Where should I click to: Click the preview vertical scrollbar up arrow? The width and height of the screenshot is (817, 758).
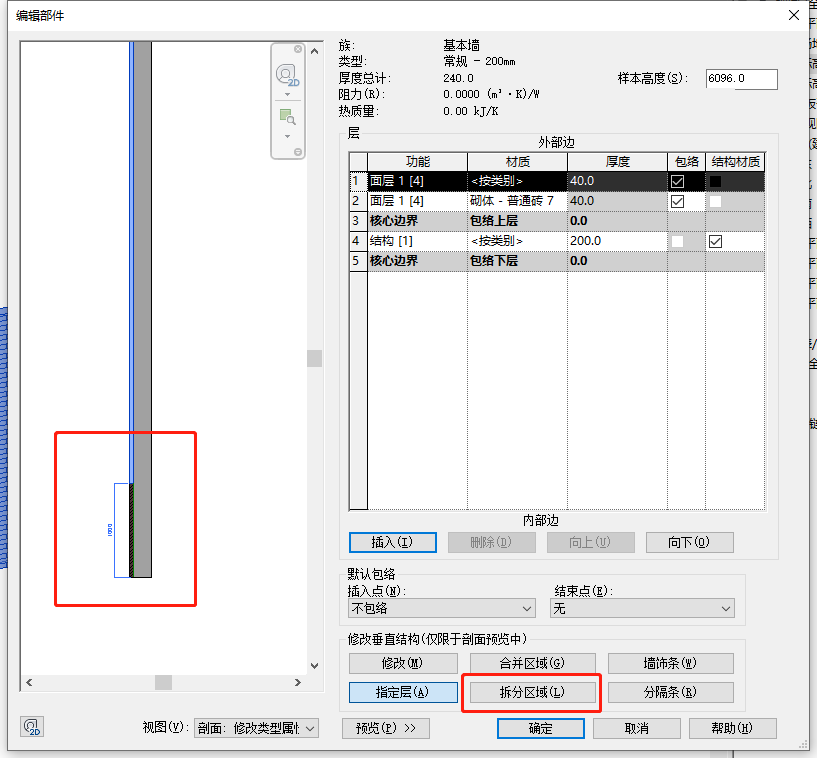[314, 51]
